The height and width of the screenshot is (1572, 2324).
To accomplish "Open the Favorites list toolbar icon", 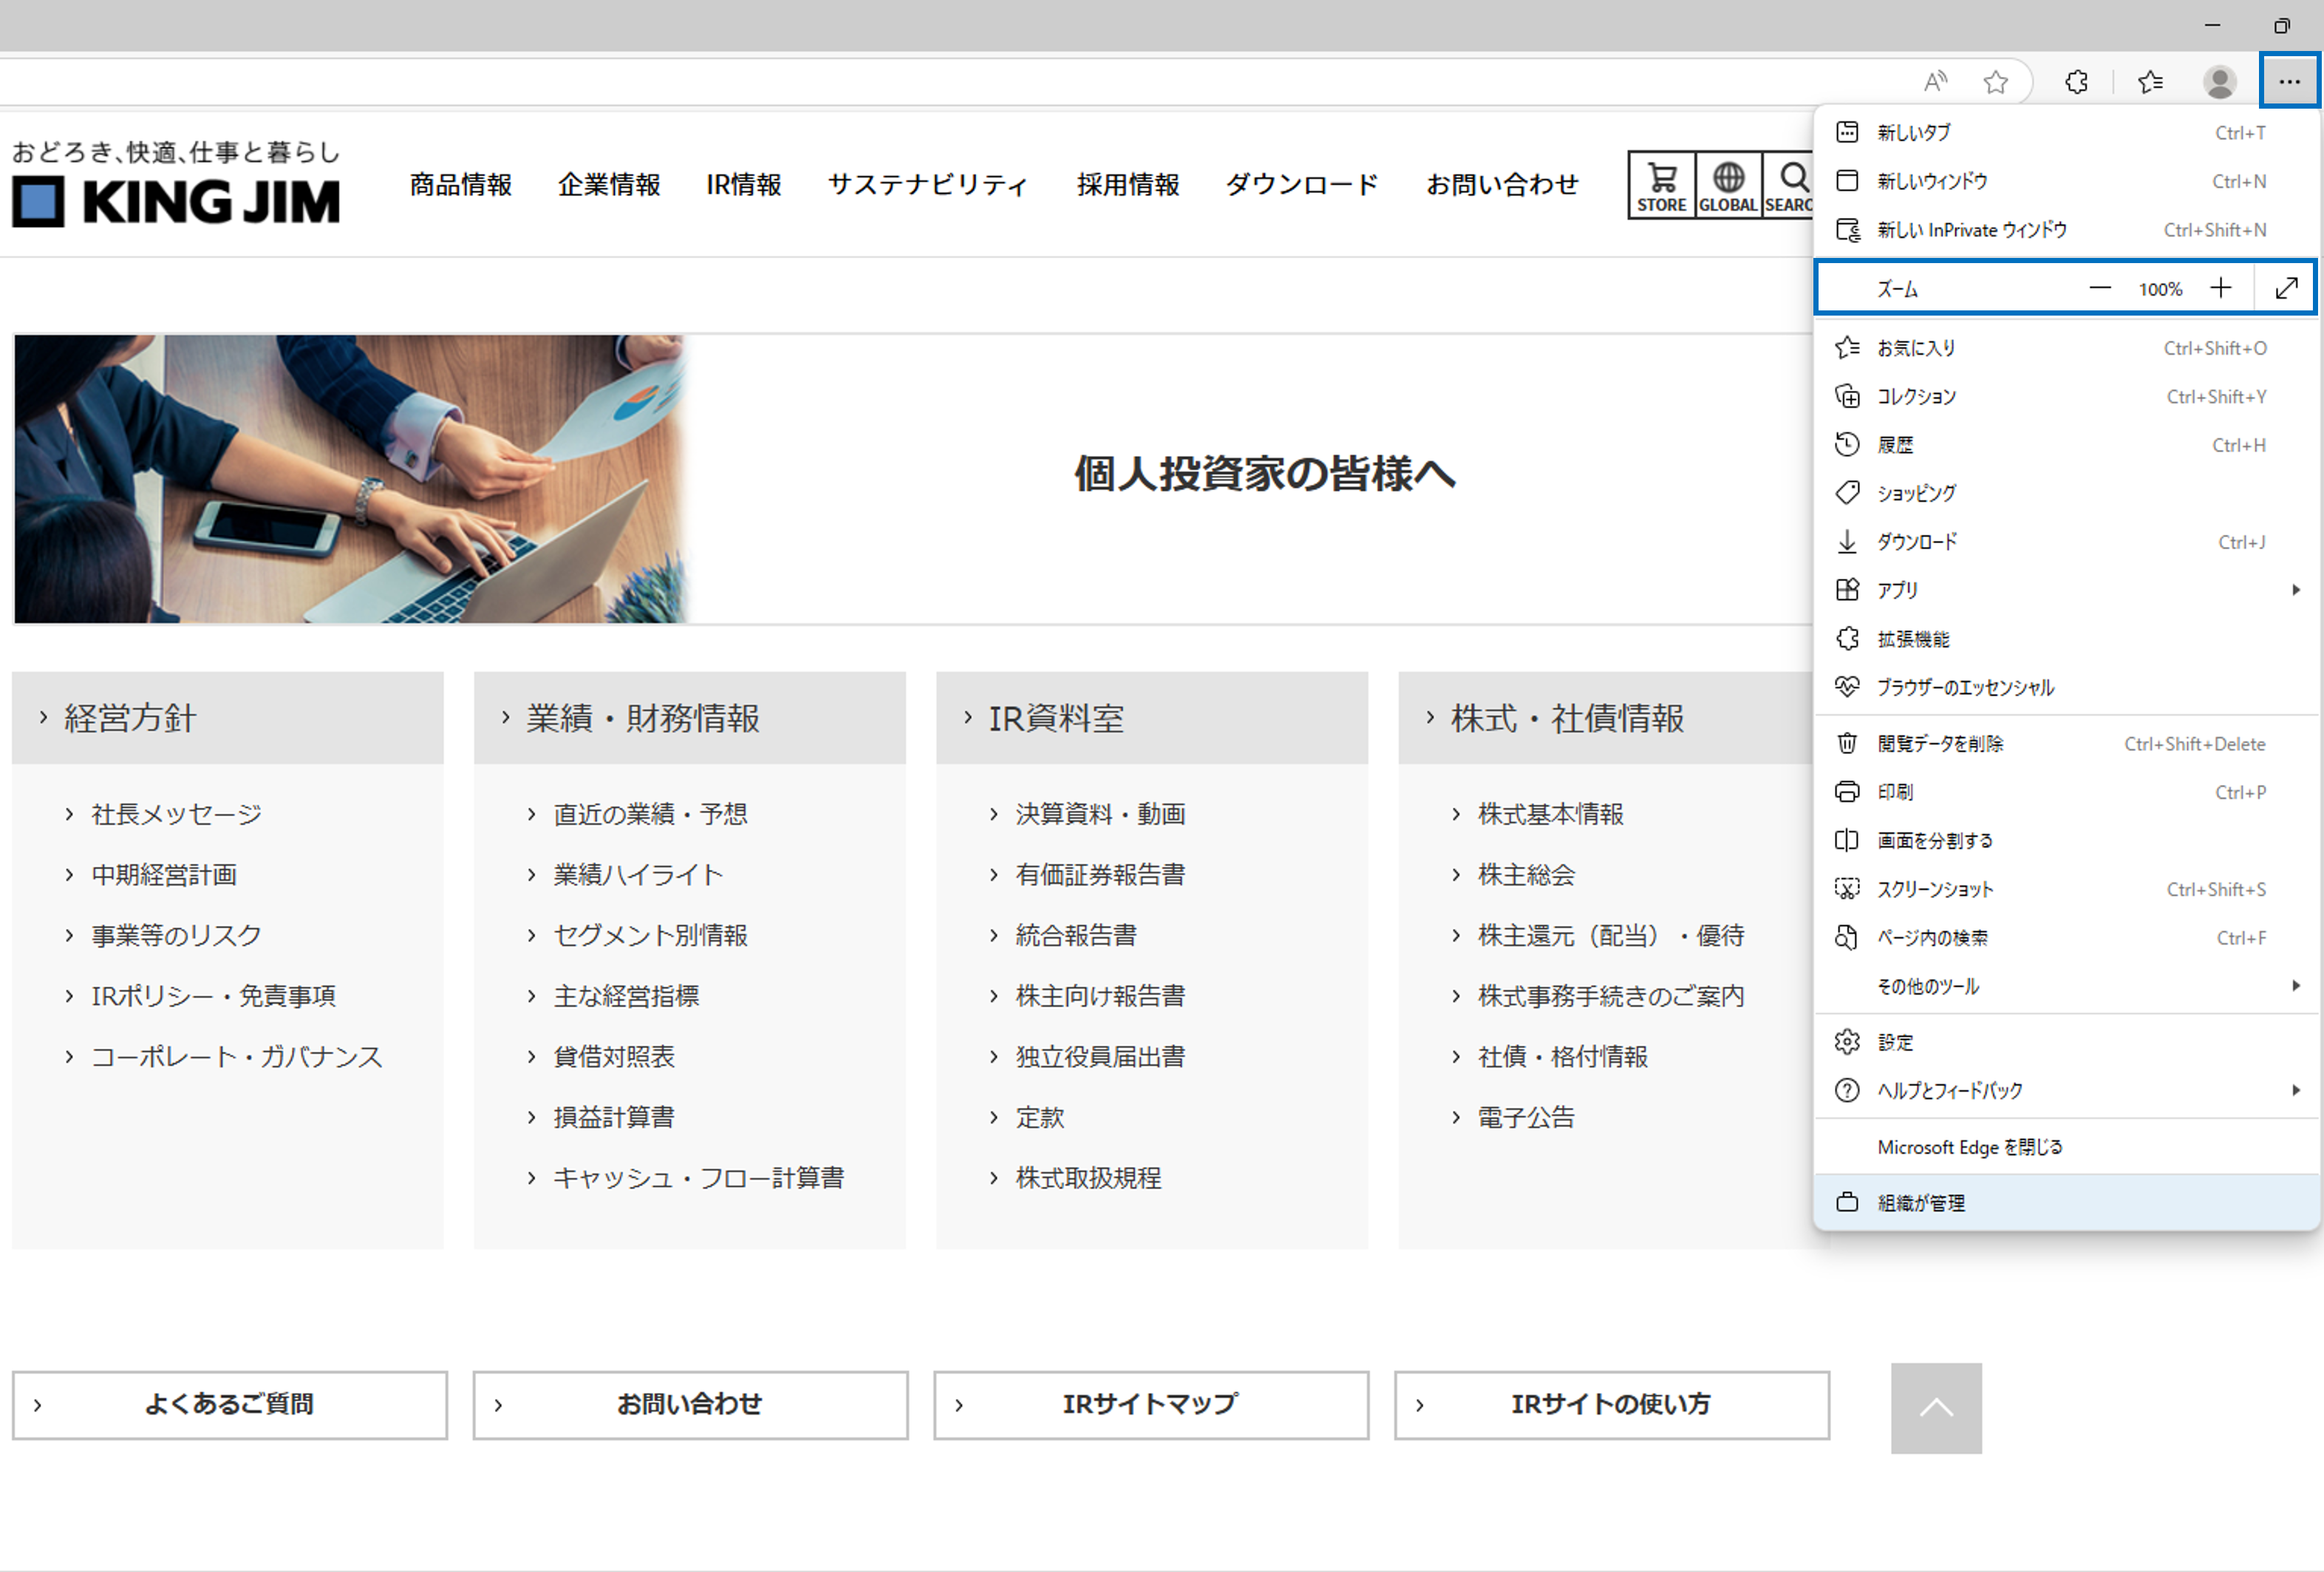I will tap(2150, 82).
